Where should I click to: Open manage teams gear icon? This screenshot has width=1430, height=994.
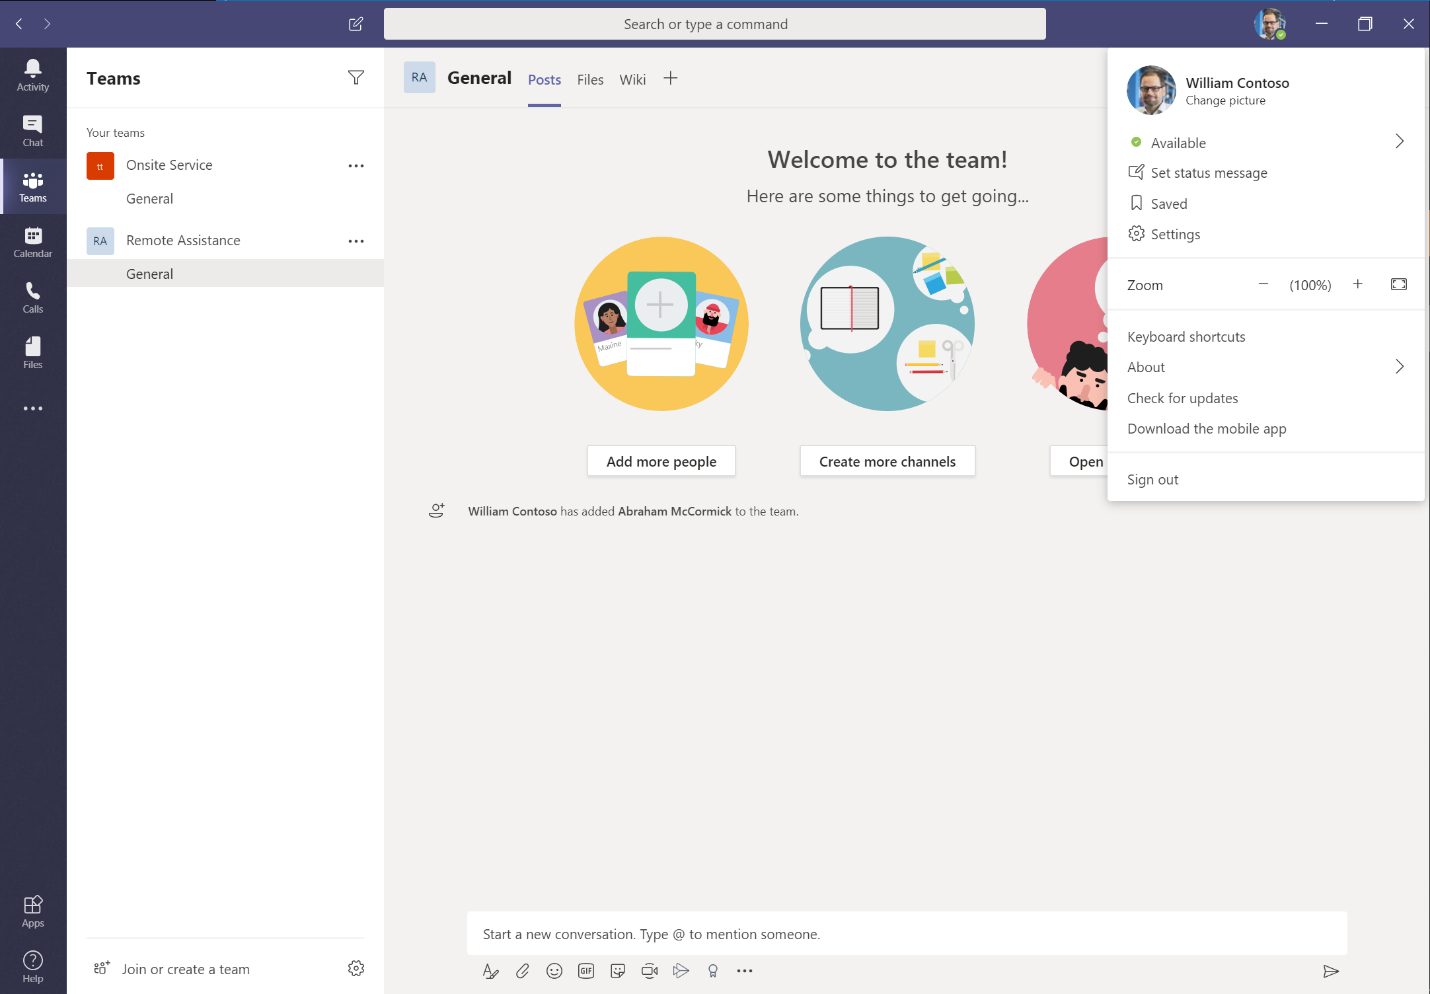pyautogui.click(x=356, y=968)
